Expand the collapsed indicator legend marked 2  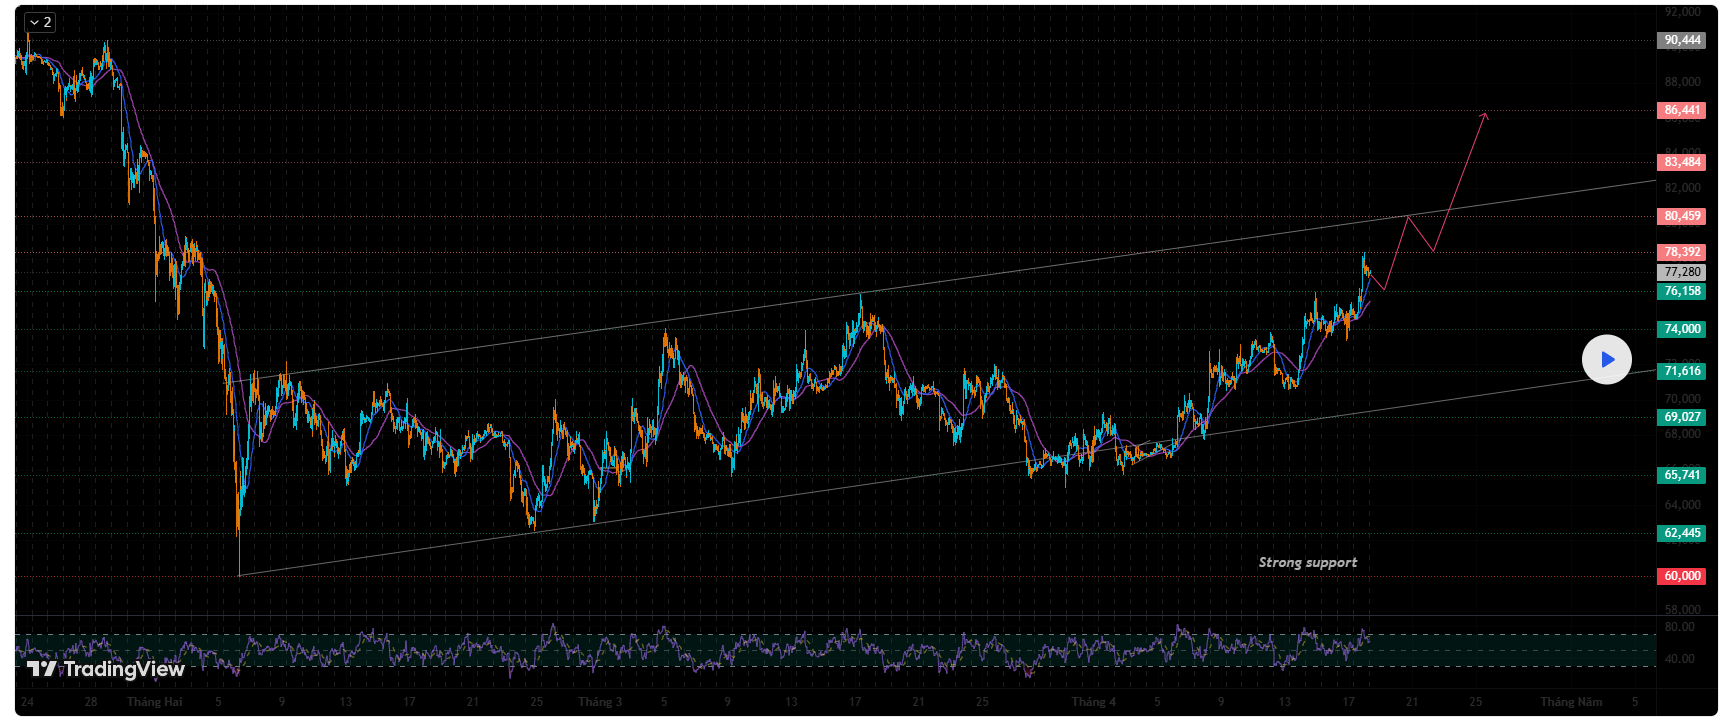[x=40, y=22]
